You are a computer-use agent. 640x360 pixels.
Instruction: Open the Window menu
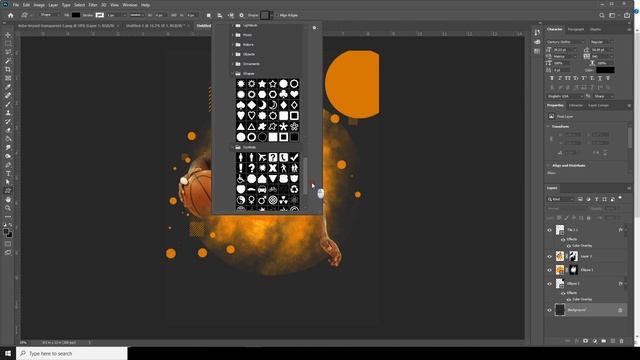click(130, 5)
